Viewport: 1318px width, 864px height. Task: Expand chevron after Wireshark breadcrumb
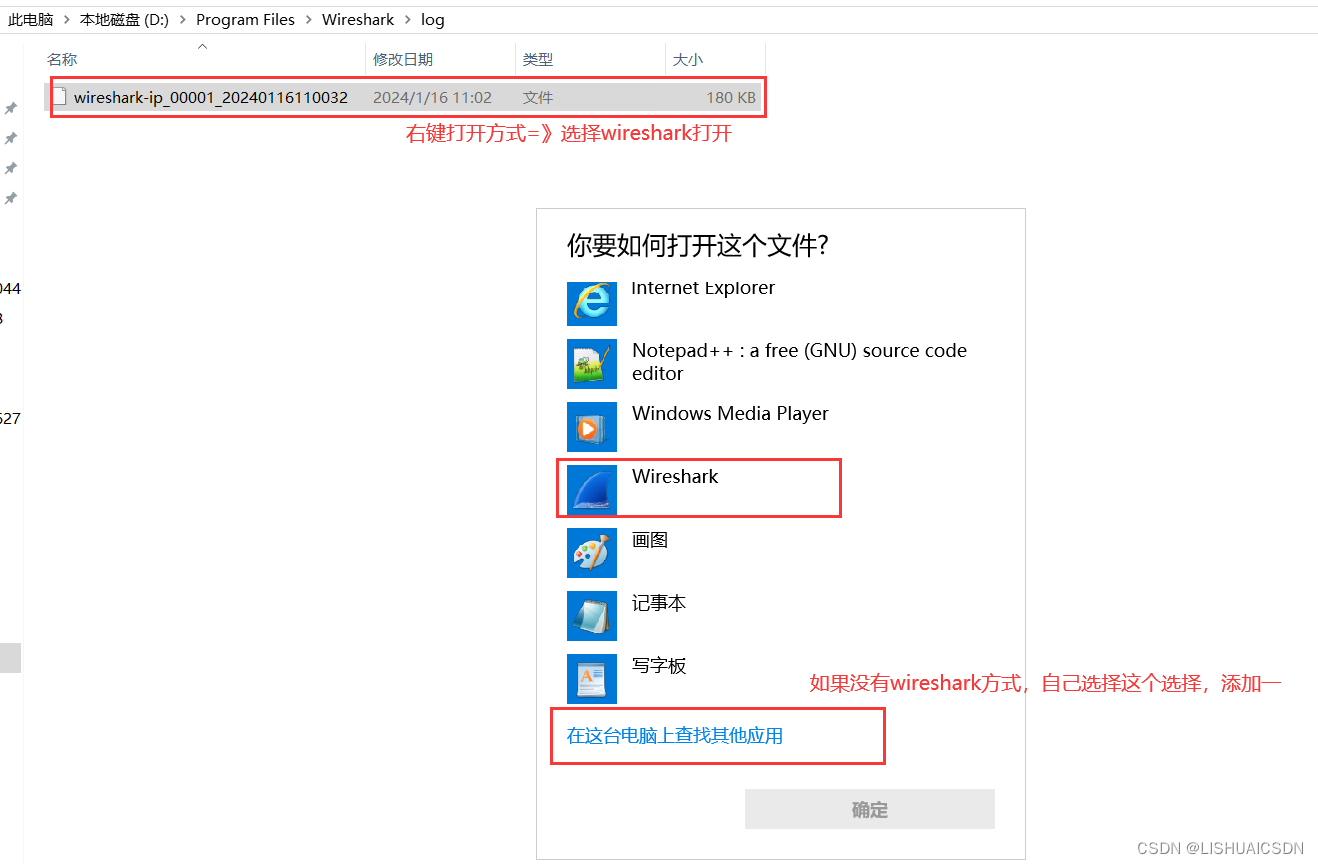pos(408,19)
